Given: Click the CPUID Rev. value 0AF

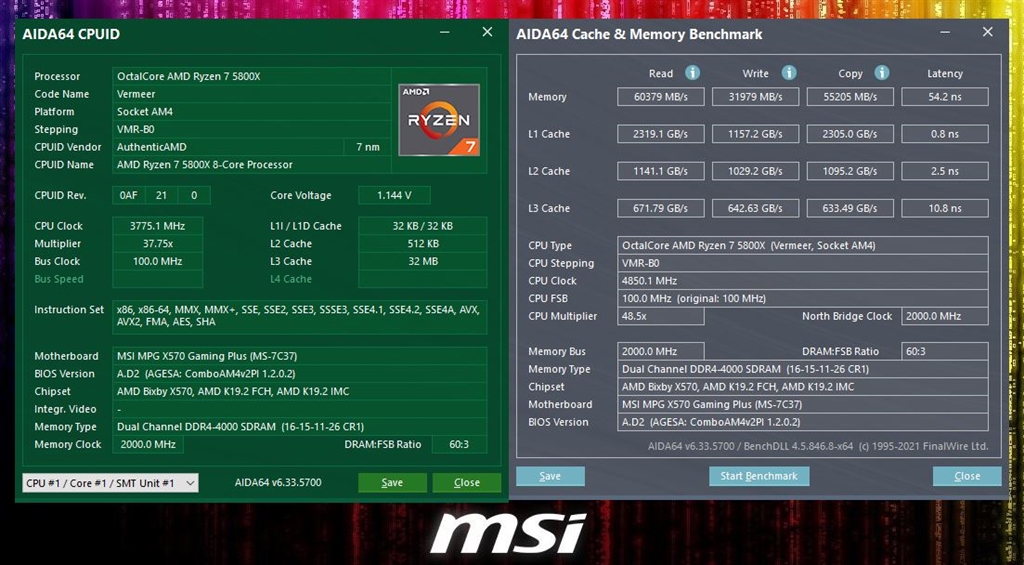Looking at the screenshot, I should pos(128,195).
